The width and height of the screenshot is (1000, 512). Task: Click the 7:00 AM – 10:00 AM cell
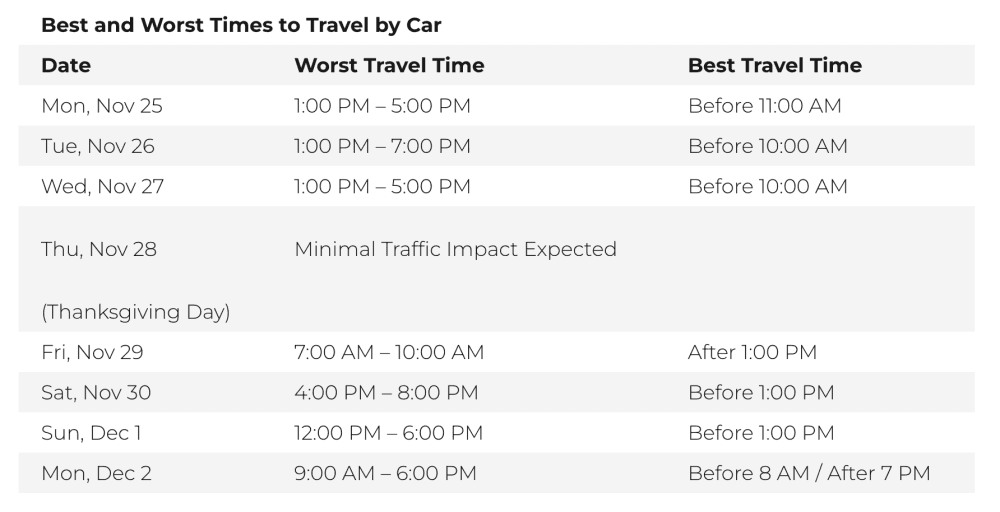coord(389,352)
